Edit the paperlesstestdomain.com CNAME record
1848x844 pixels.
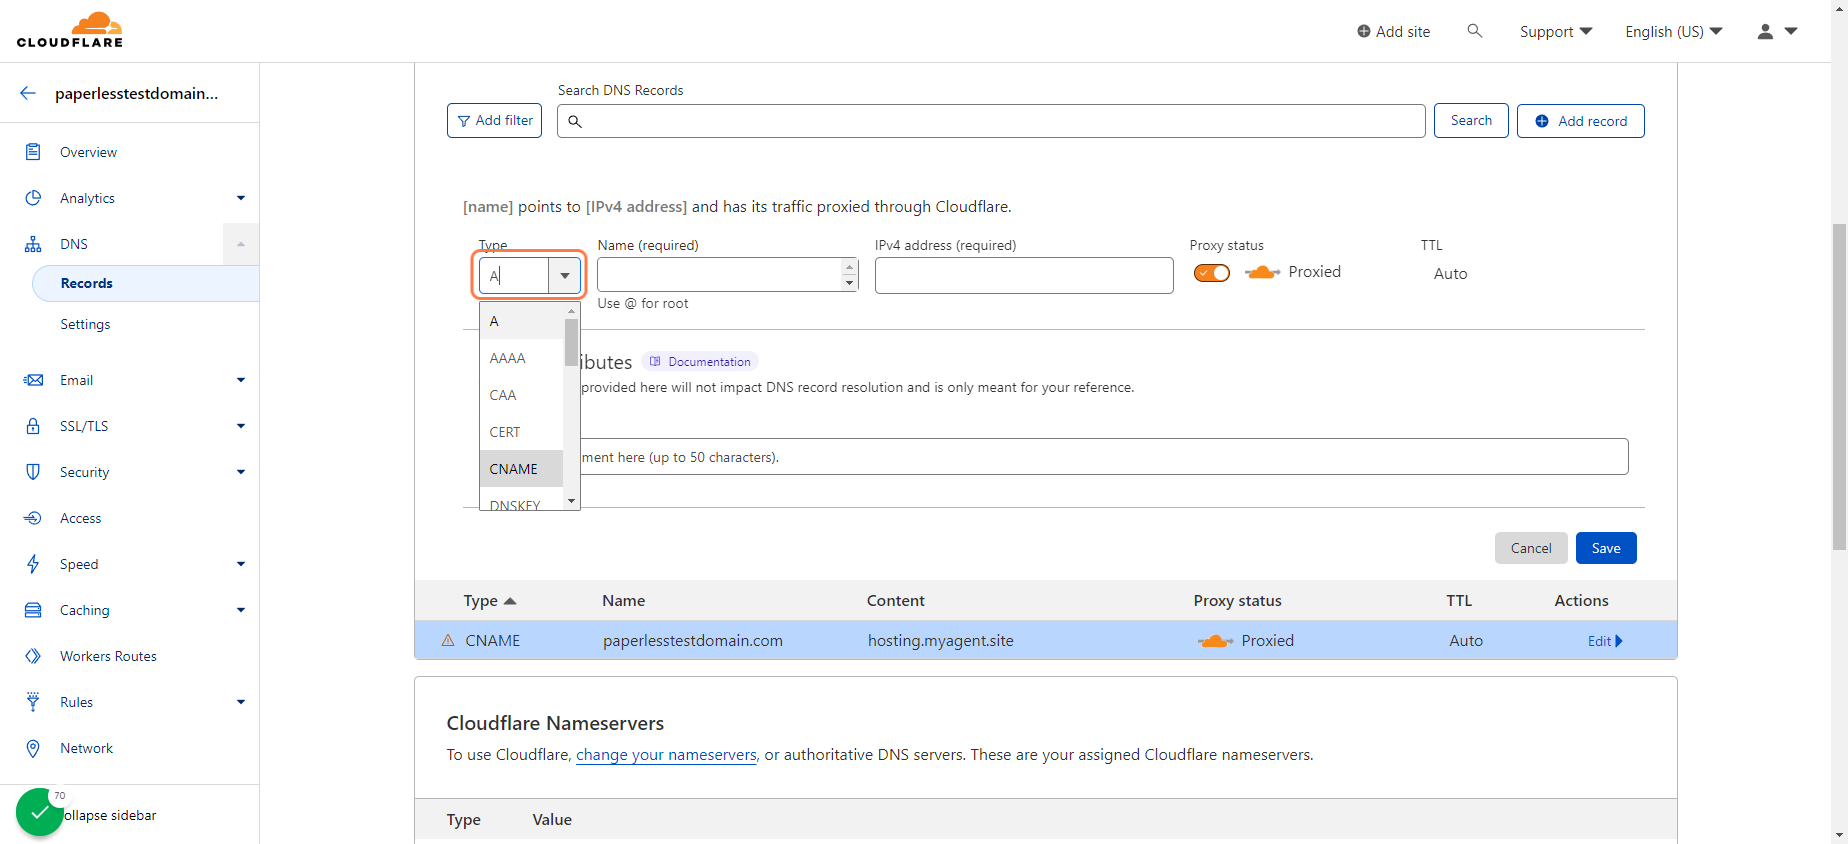point(1605,641)
